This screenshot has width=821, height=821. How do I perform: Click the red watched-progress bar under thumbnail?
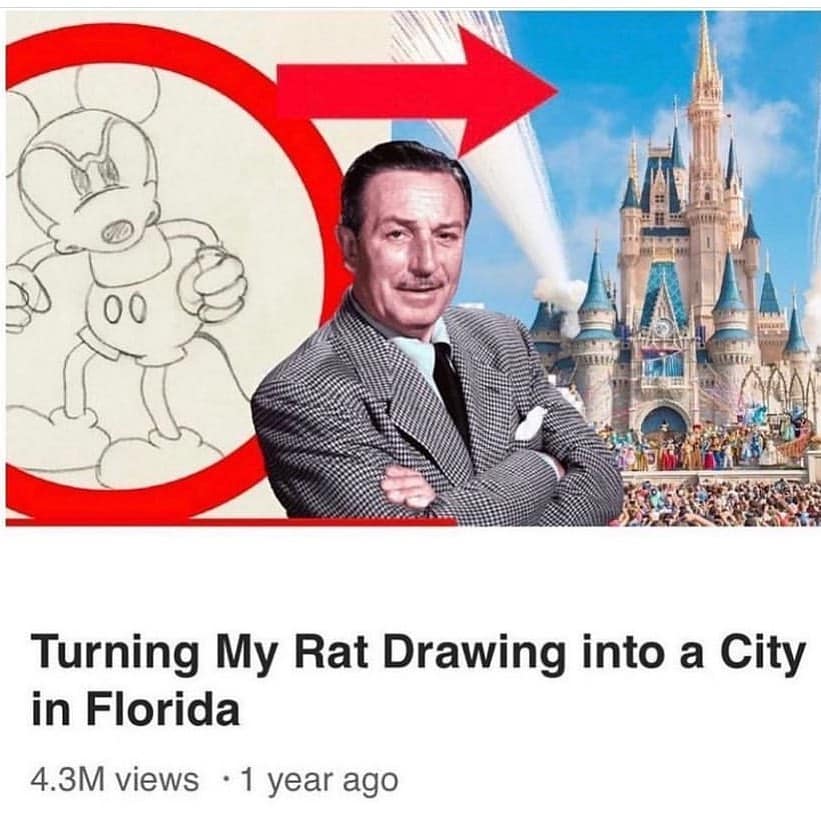click(x=230, y=522)
